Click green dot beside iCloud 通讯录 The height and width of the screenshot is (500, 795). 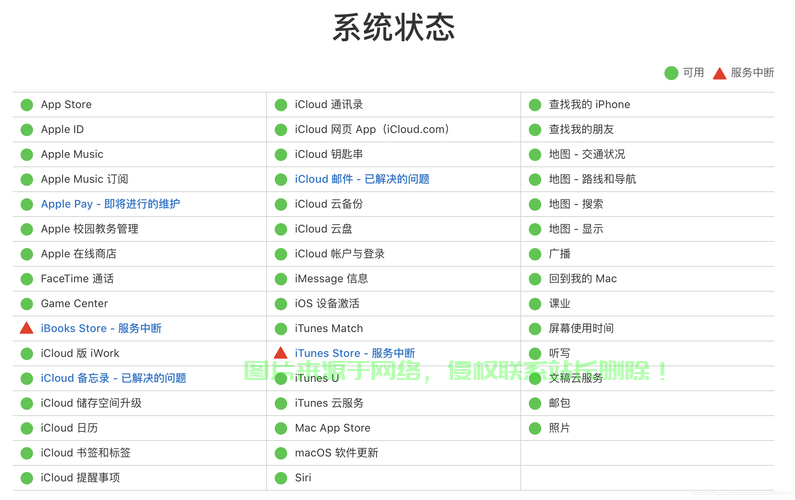pos(280,105)
